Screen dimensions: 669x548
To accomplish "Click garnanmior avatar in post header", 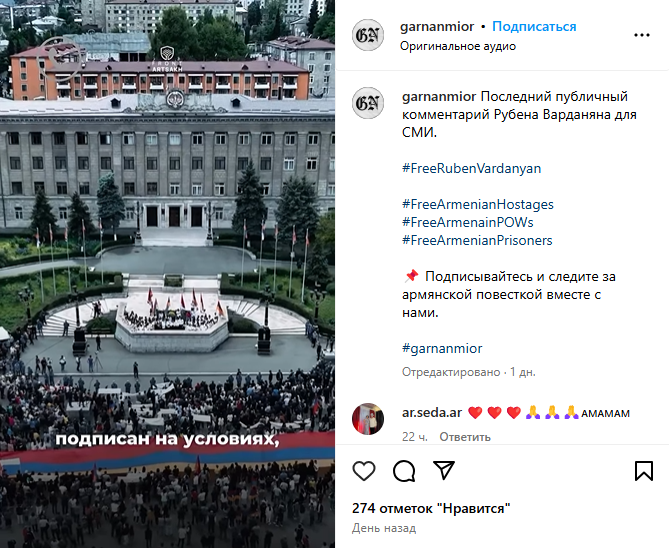I will (368, 35).
